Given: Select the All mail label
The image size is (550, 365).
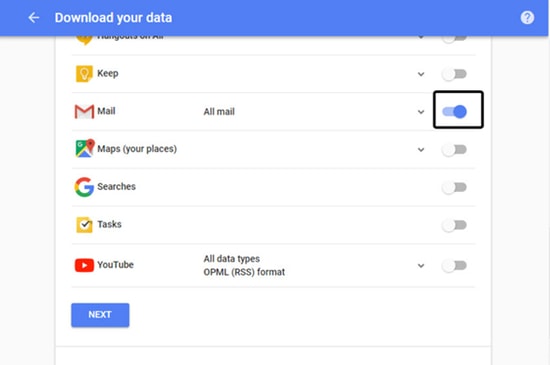Looking at the screenshot, I should click(219, 111).
